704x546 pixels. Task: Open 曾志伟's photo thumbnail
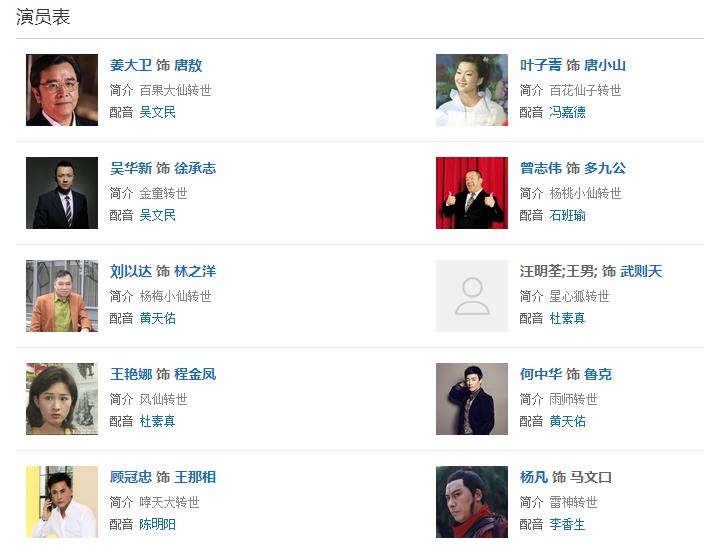472,193
